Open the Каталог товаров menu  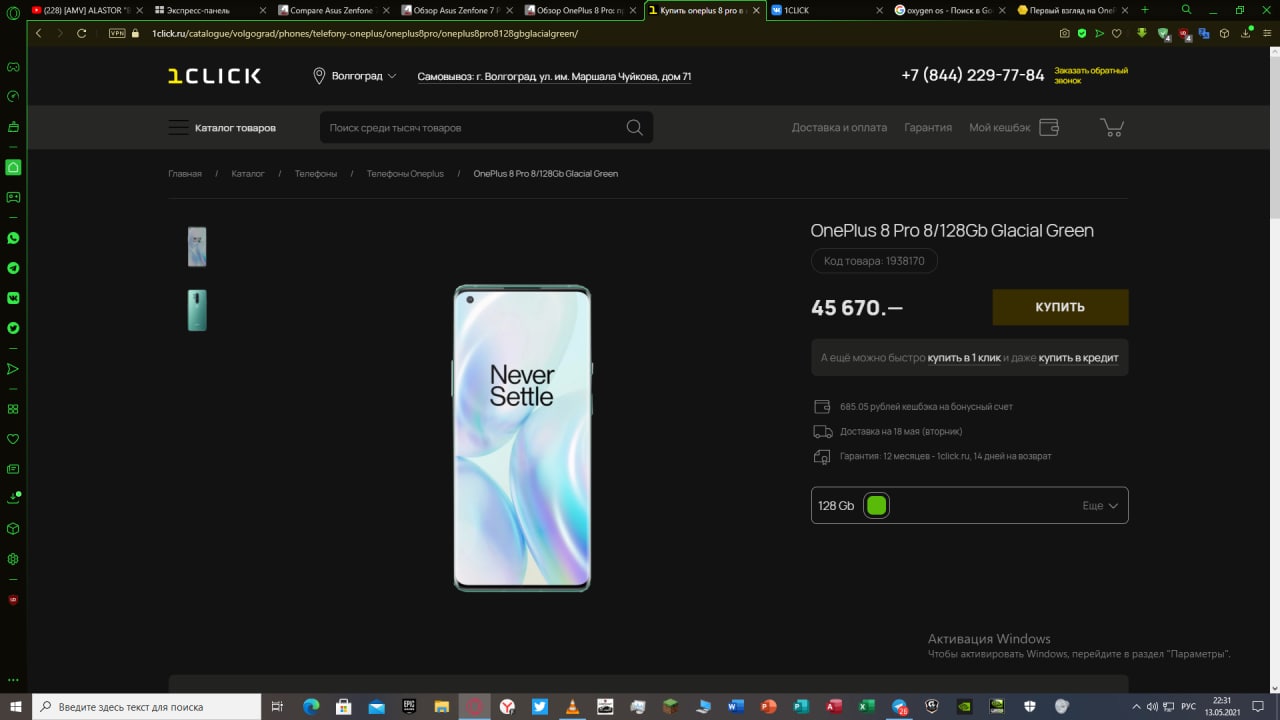(222, 128)
